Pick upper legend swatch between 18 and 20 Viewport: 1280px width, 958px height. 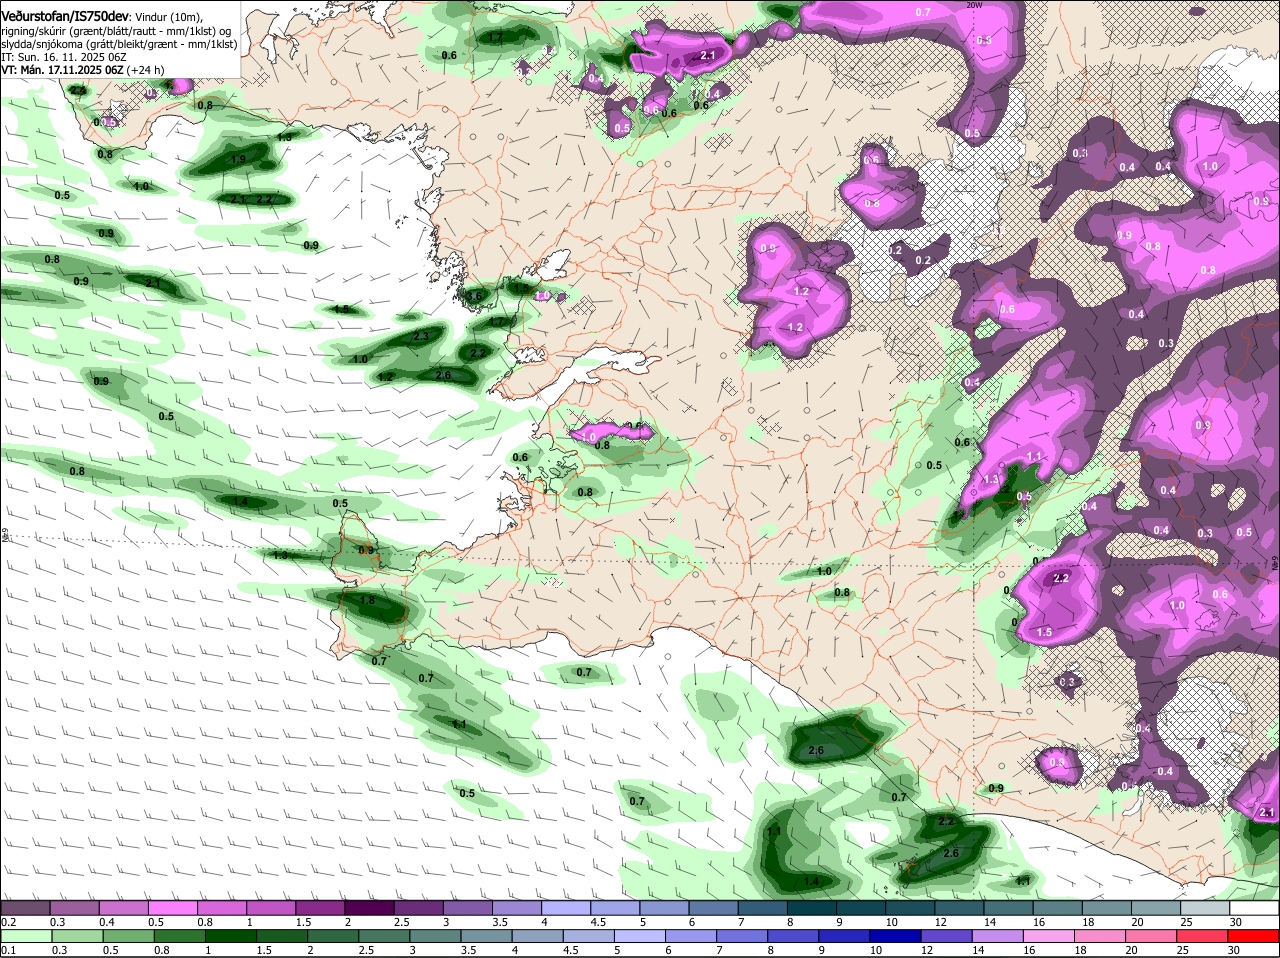pos(1107,906)
